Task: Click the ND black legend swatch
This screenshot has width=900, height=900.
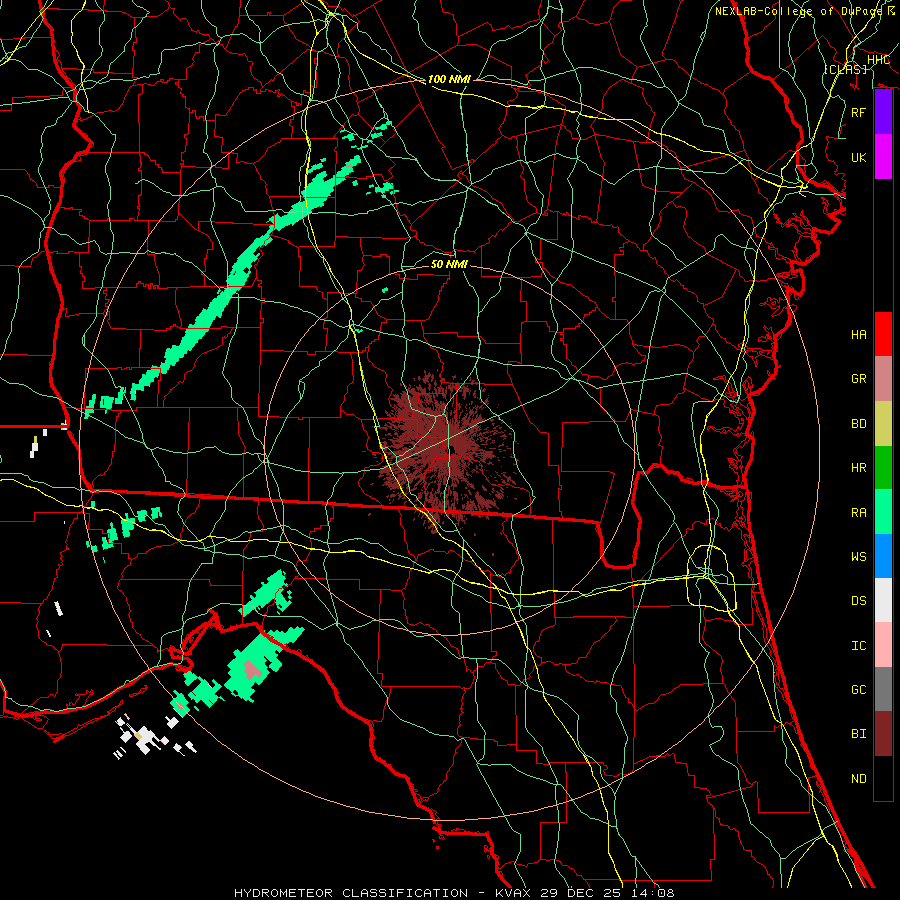Action: click(x=883, y=778)
